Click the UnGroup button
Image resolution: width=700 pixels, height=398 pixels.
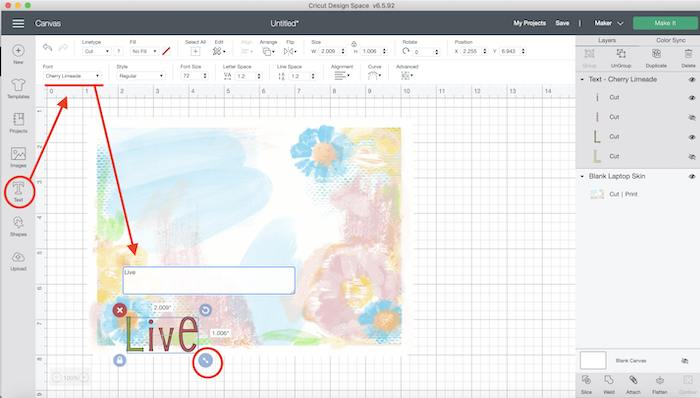coord(621,58)
